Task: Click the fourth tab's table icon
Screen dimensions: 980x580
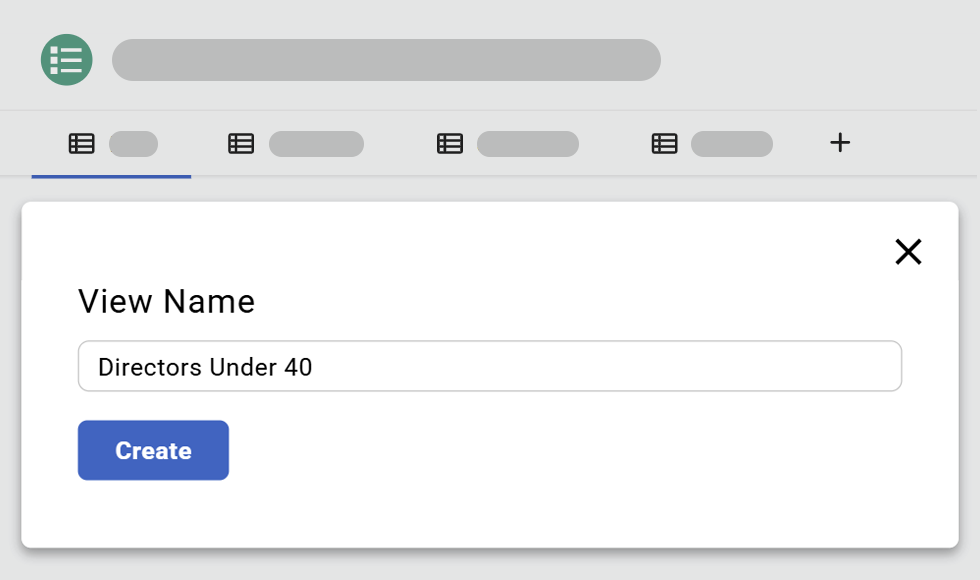Action: coord(665,144)
